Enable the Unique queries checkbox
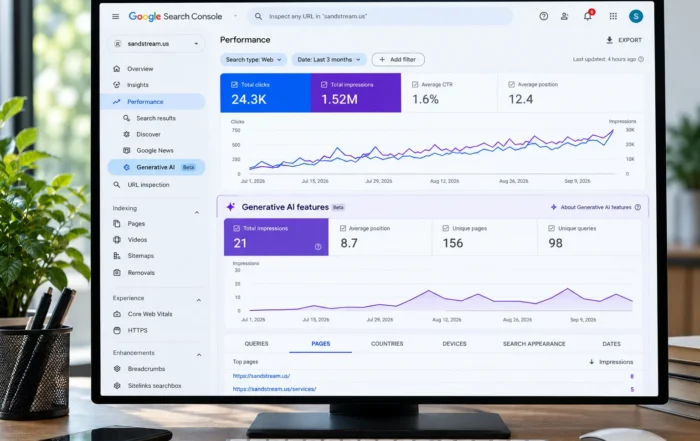The width and height of the screenshot is (700, 441). pyautogui.click(x=551, y=229)
